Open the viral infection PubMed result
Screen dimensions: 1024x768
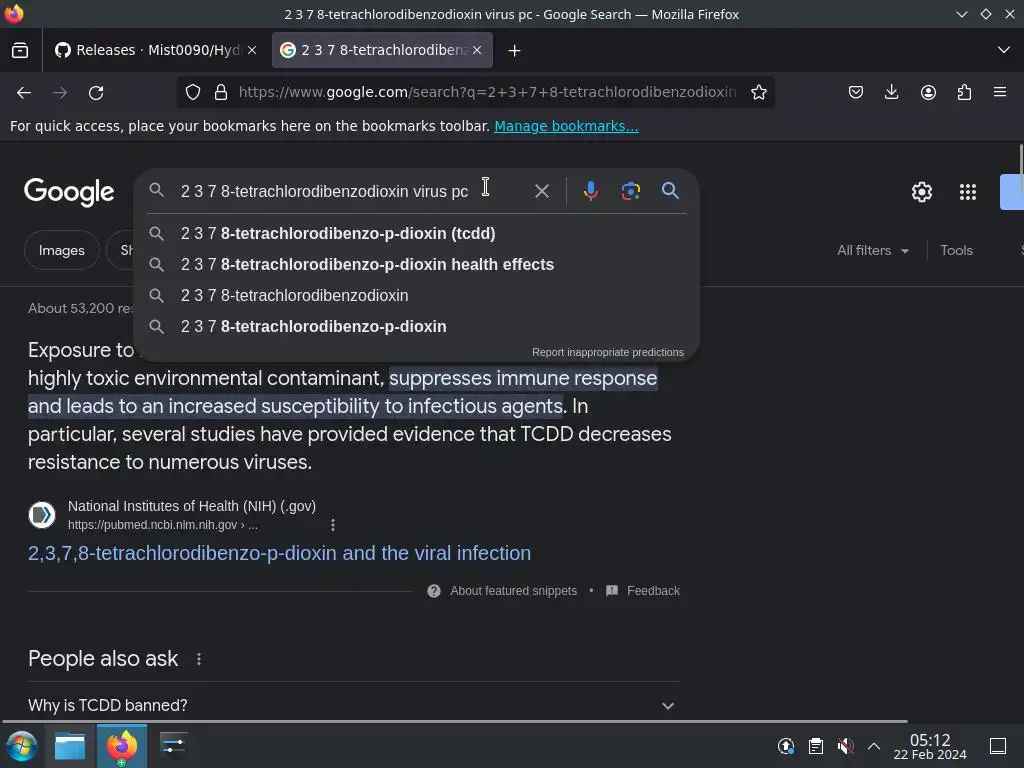pyautogui.click(x=280, y=553)
